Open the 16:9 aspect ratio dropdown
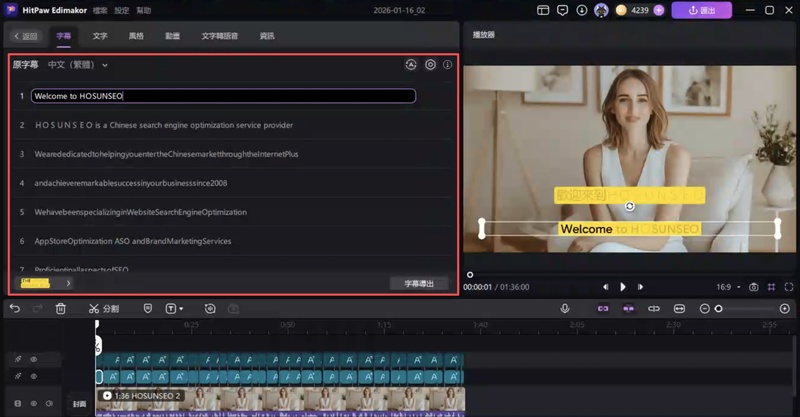Viewport: 800px width, 417px height. pyautogui.click(x=728, y=287)
